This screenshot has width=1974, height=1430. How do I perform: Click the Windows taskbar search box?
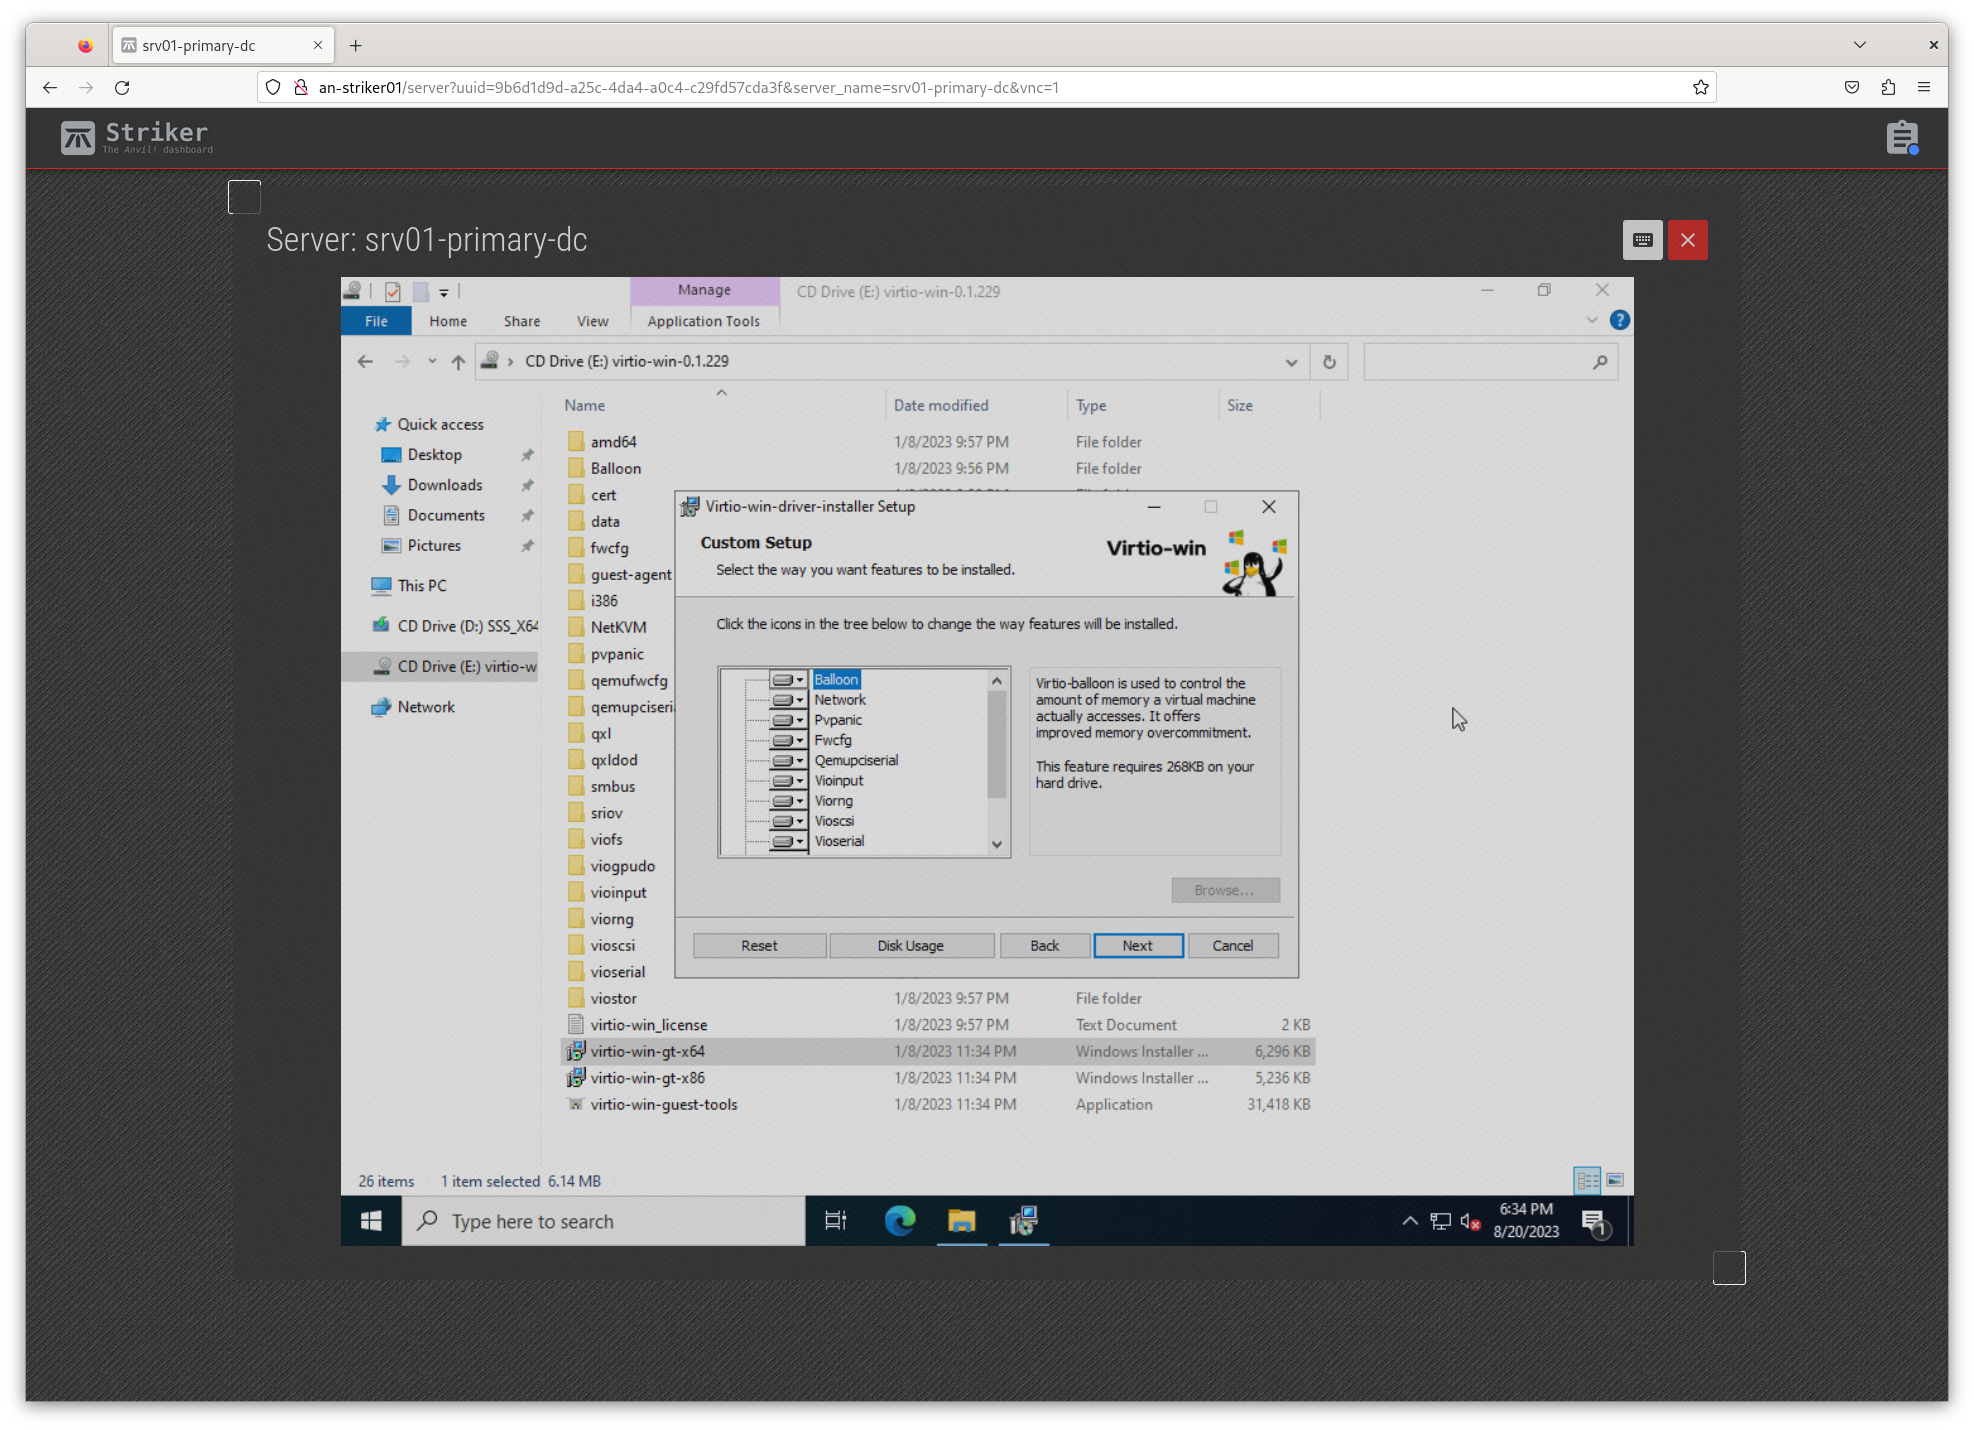click(604, 1221)
